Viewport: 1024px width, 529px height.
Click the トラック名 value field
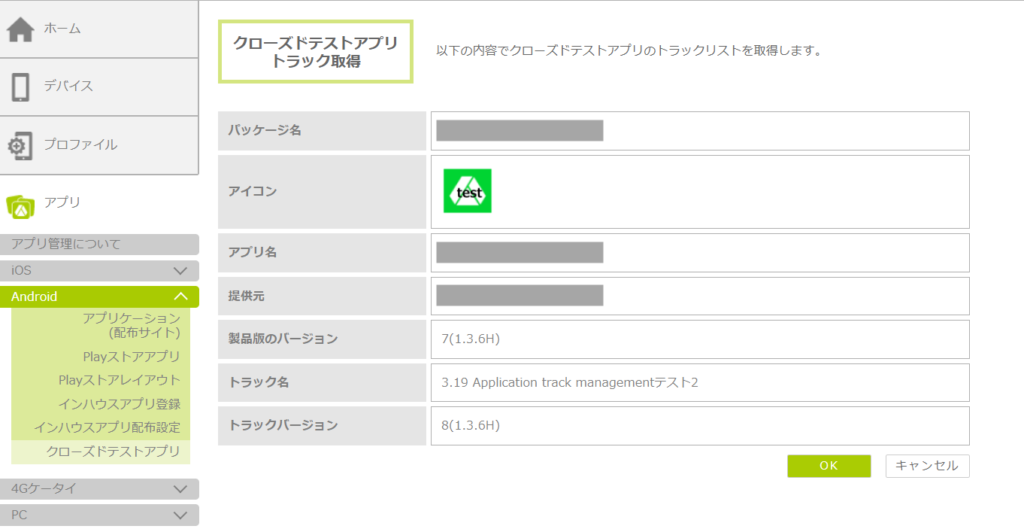tap(700, 383)
